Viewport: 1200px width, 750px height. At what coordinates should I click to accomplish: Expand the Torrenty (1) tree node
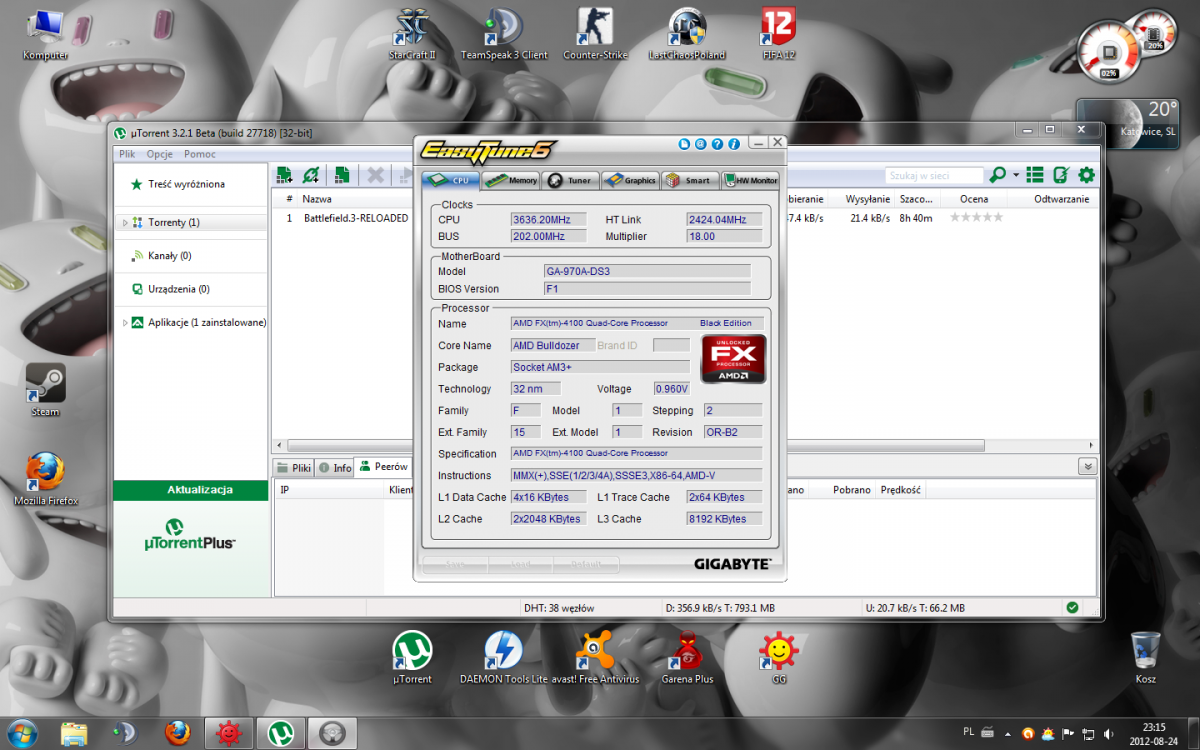coord(125,222)
